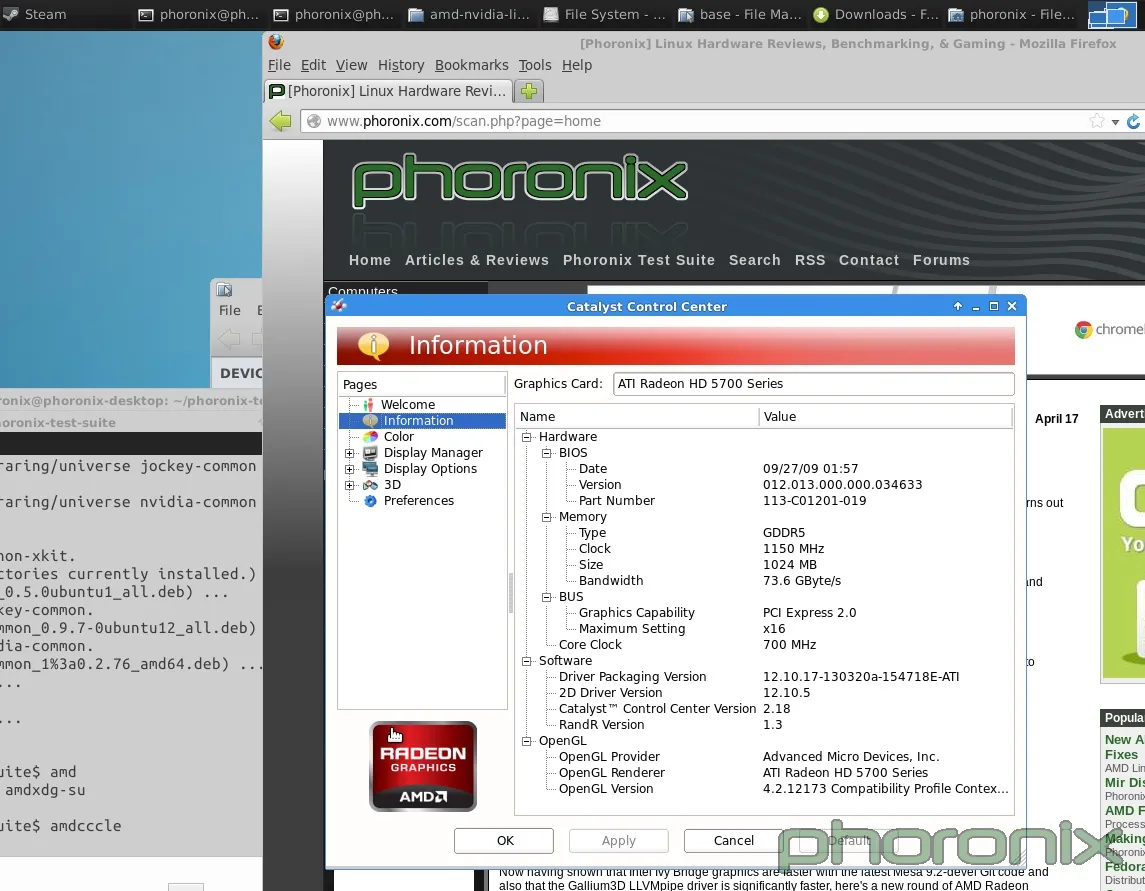The width and height of the screenshot is (1145, 891).
Task: Click the Firefox logo icon in title bar
Action: coord(276,42)
